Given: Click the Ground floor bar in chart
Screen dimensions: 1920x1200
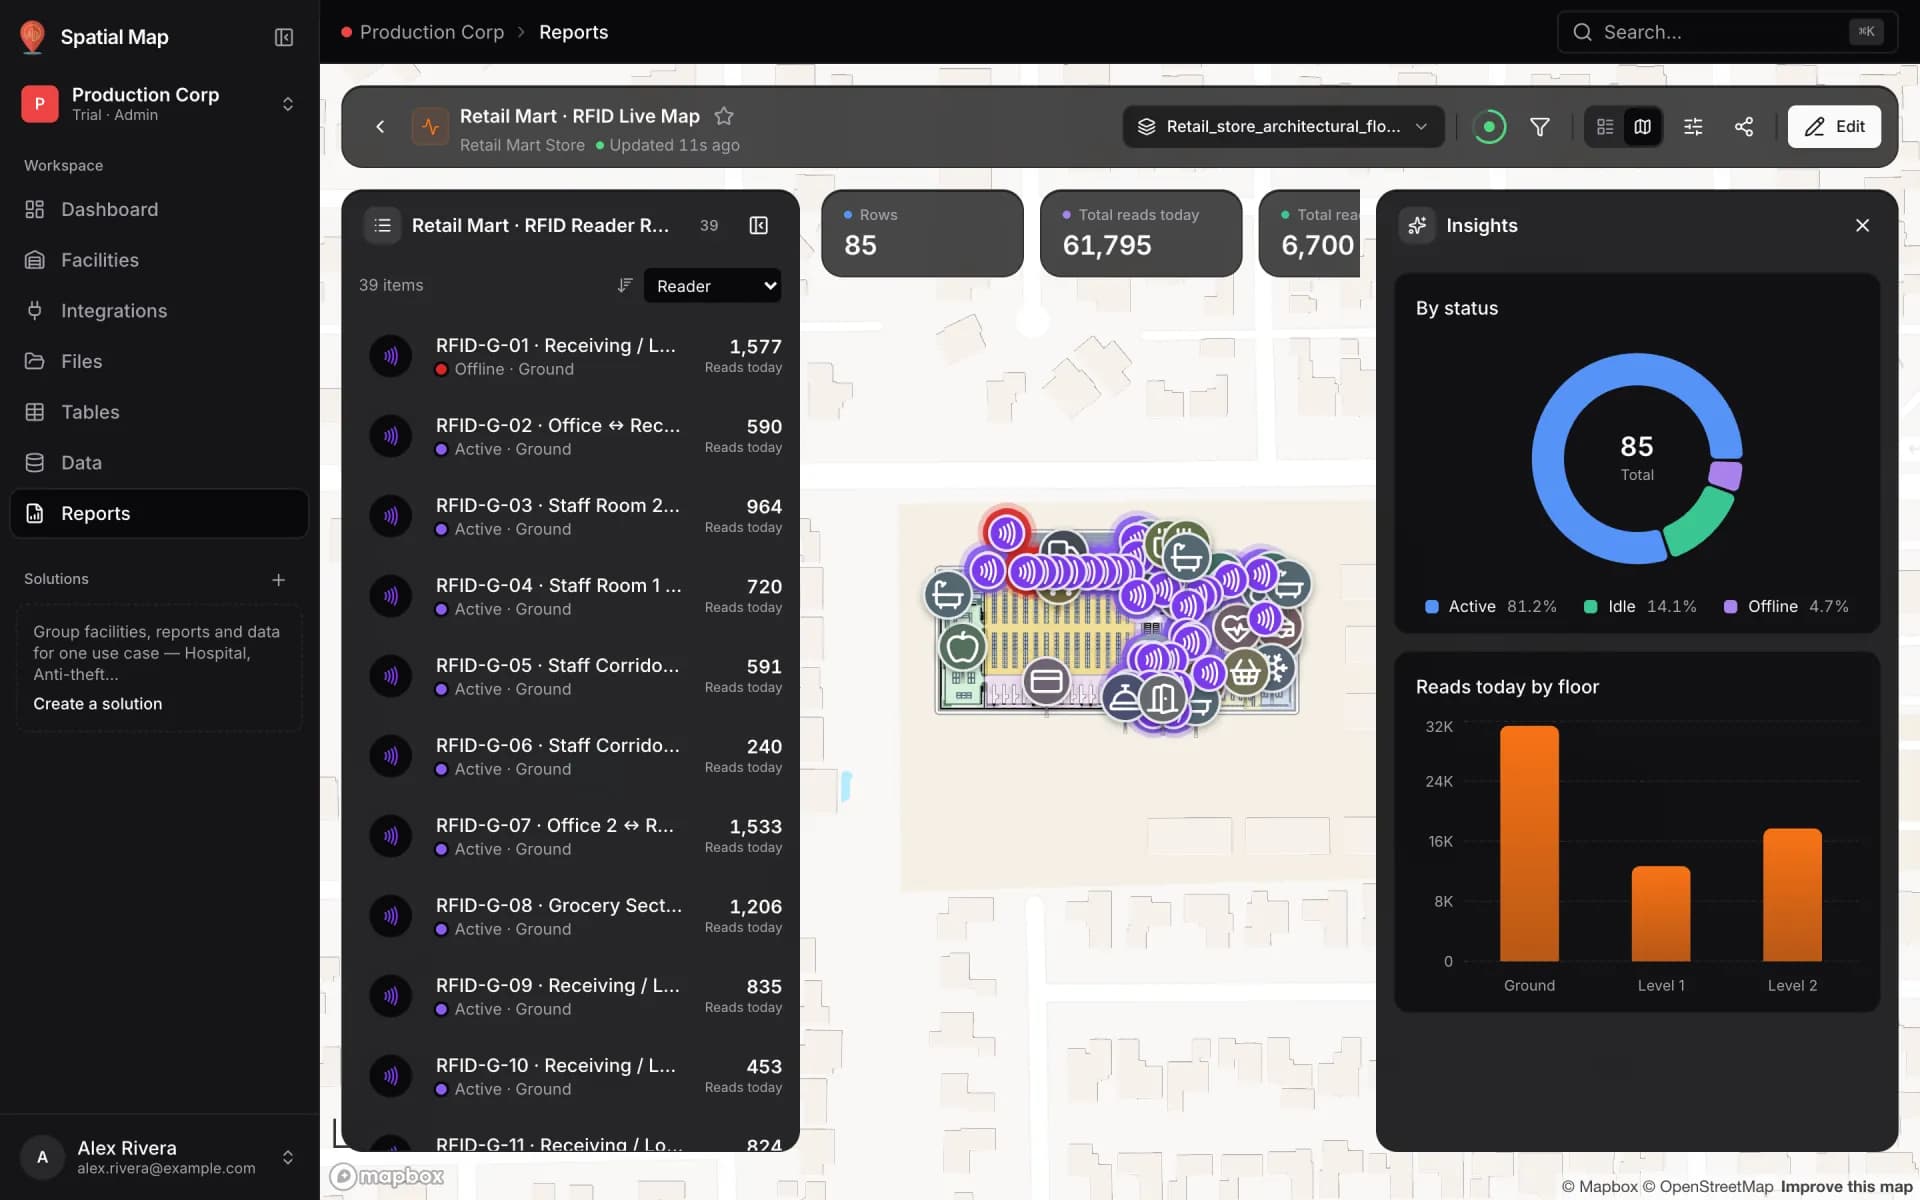Looking at the screenshot, I should [1529, 844].
